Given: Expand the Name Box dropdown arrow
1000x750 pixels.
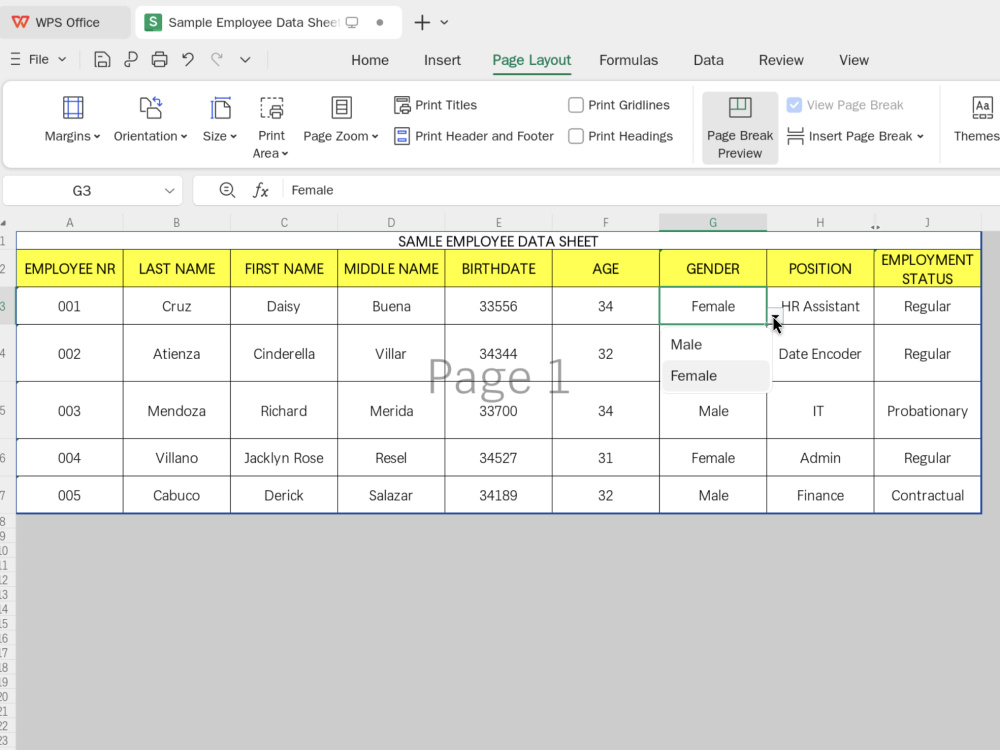Looking at the screenshot, I should pos(169,191).
